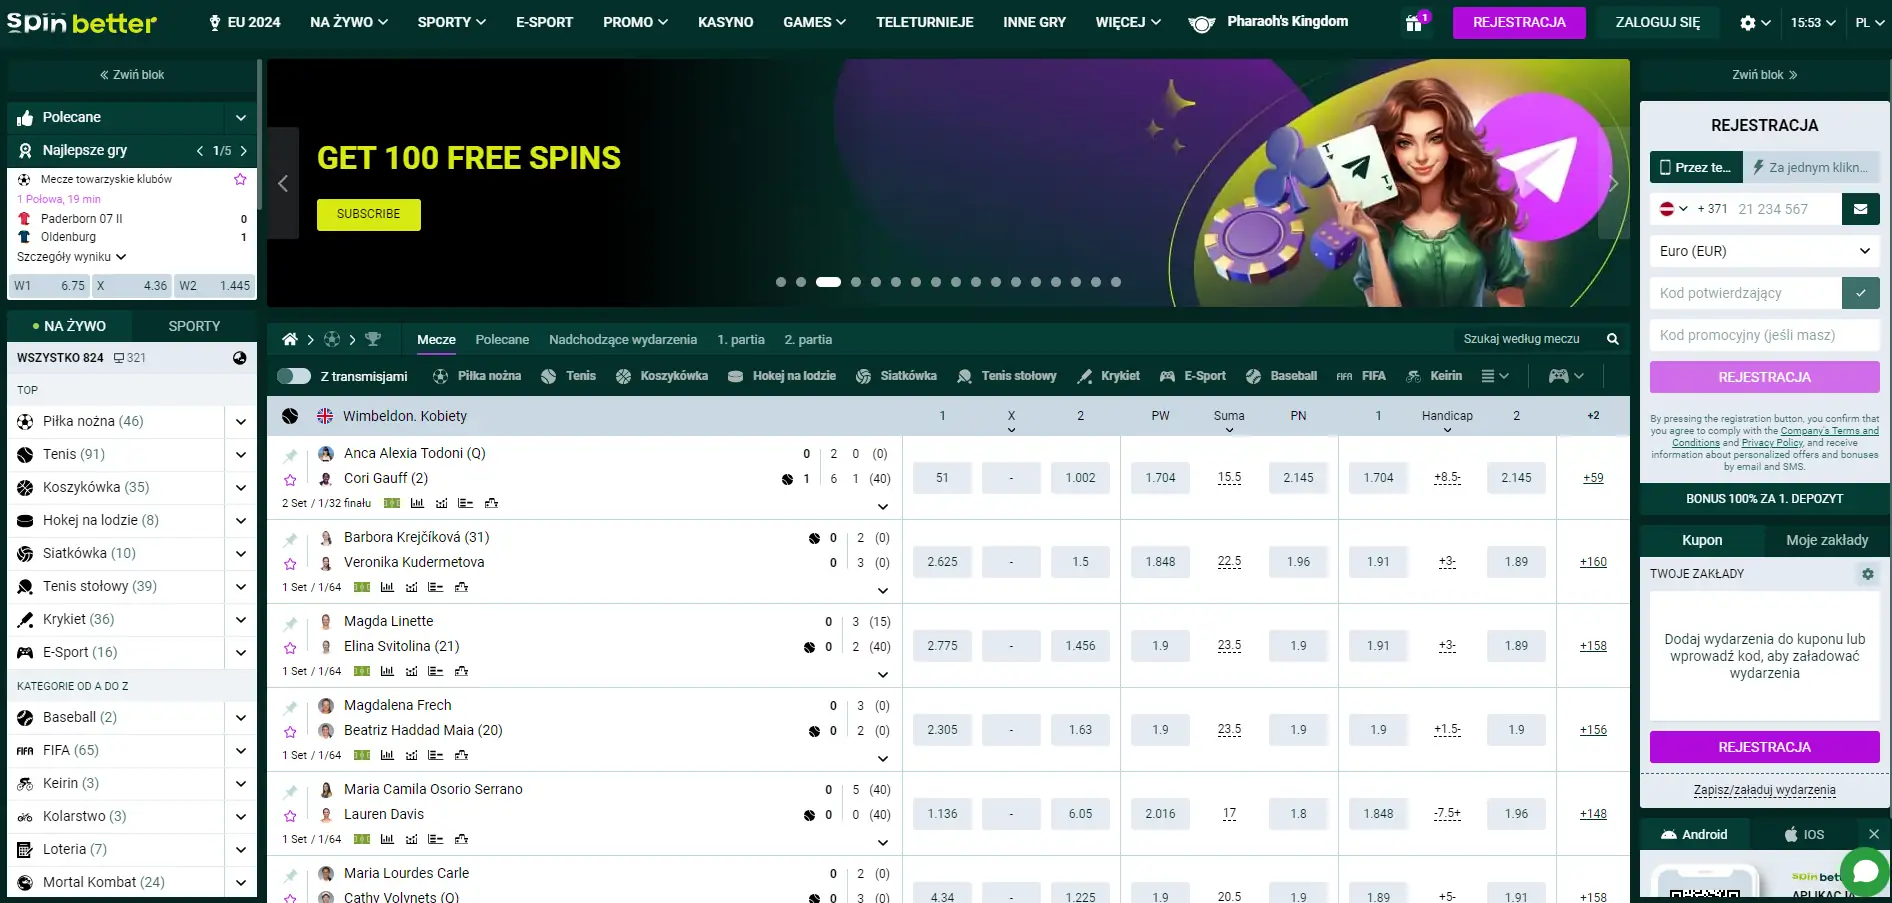Toggle the Z transmisjami switch

click(294, 376)
